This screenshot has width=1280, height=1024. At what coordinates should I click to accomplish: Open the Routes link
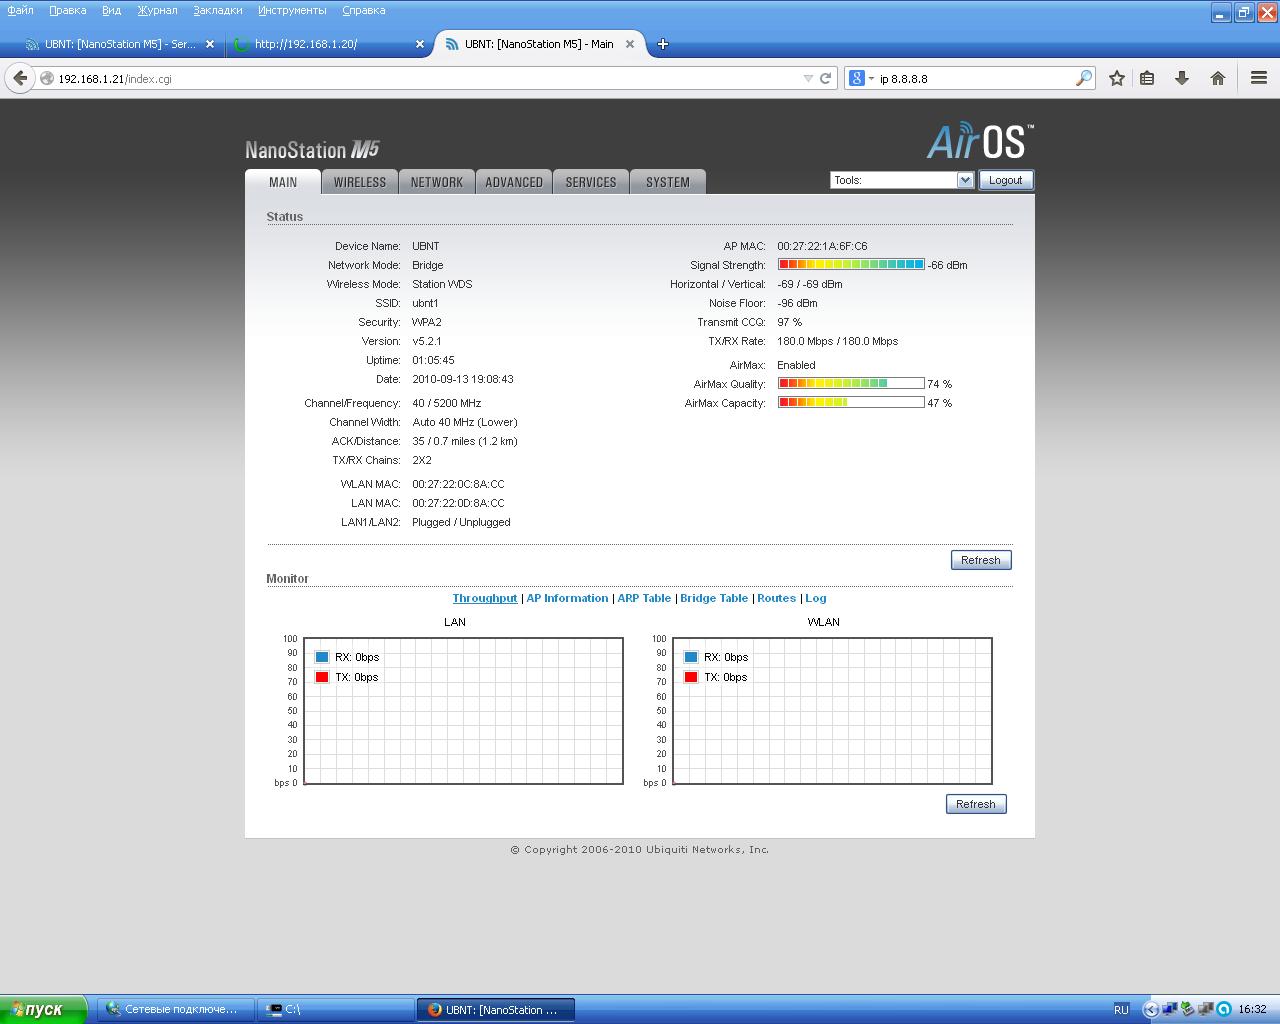[x=776, y=598]
